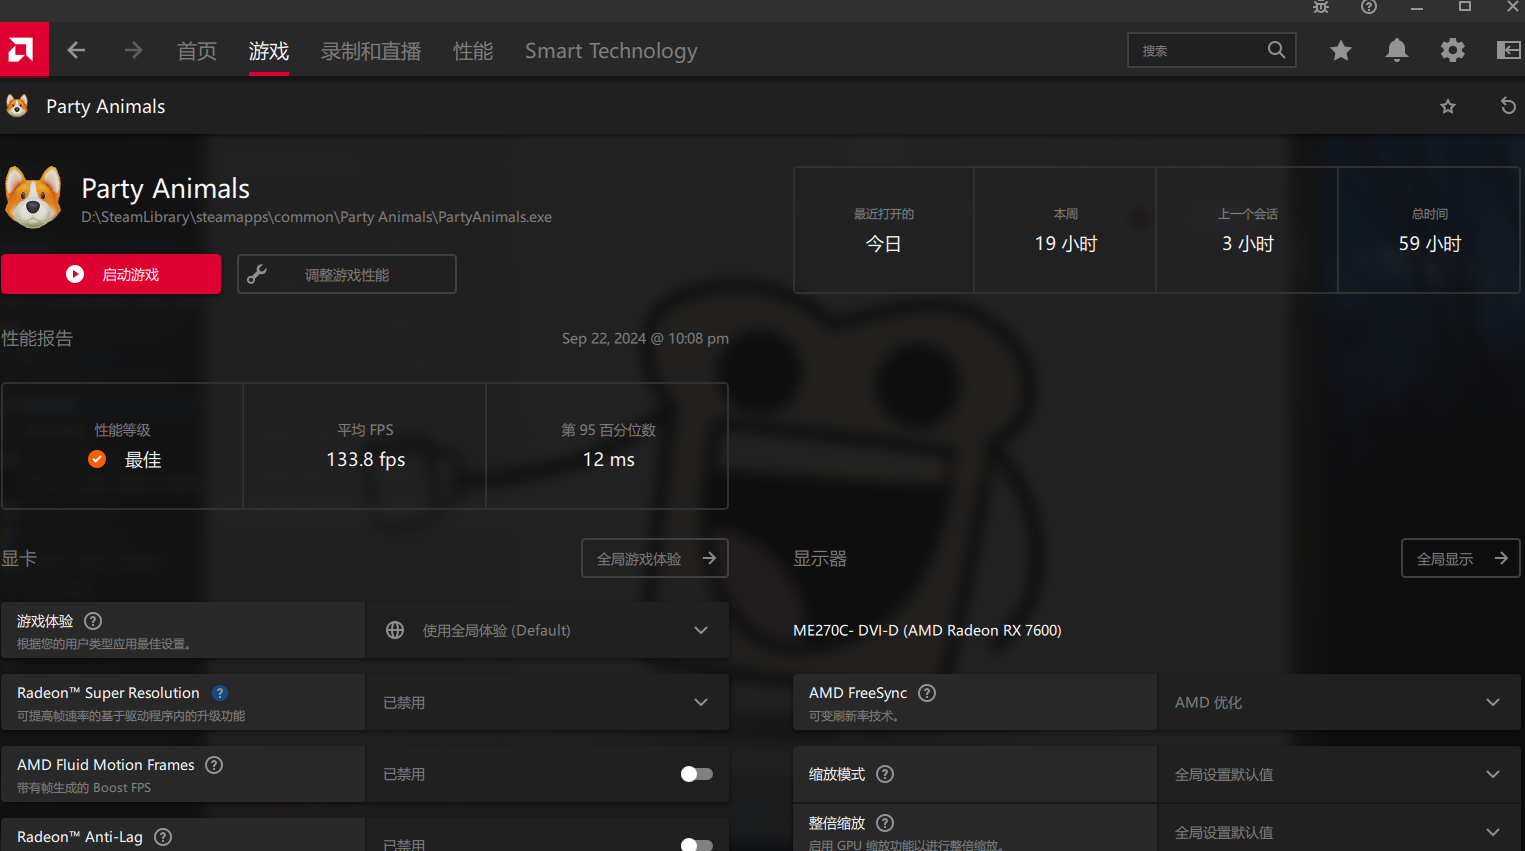Toggle Radeon Anti-Lag switch
Screen dimensions: 1525x851
click(x=697, y=845)
